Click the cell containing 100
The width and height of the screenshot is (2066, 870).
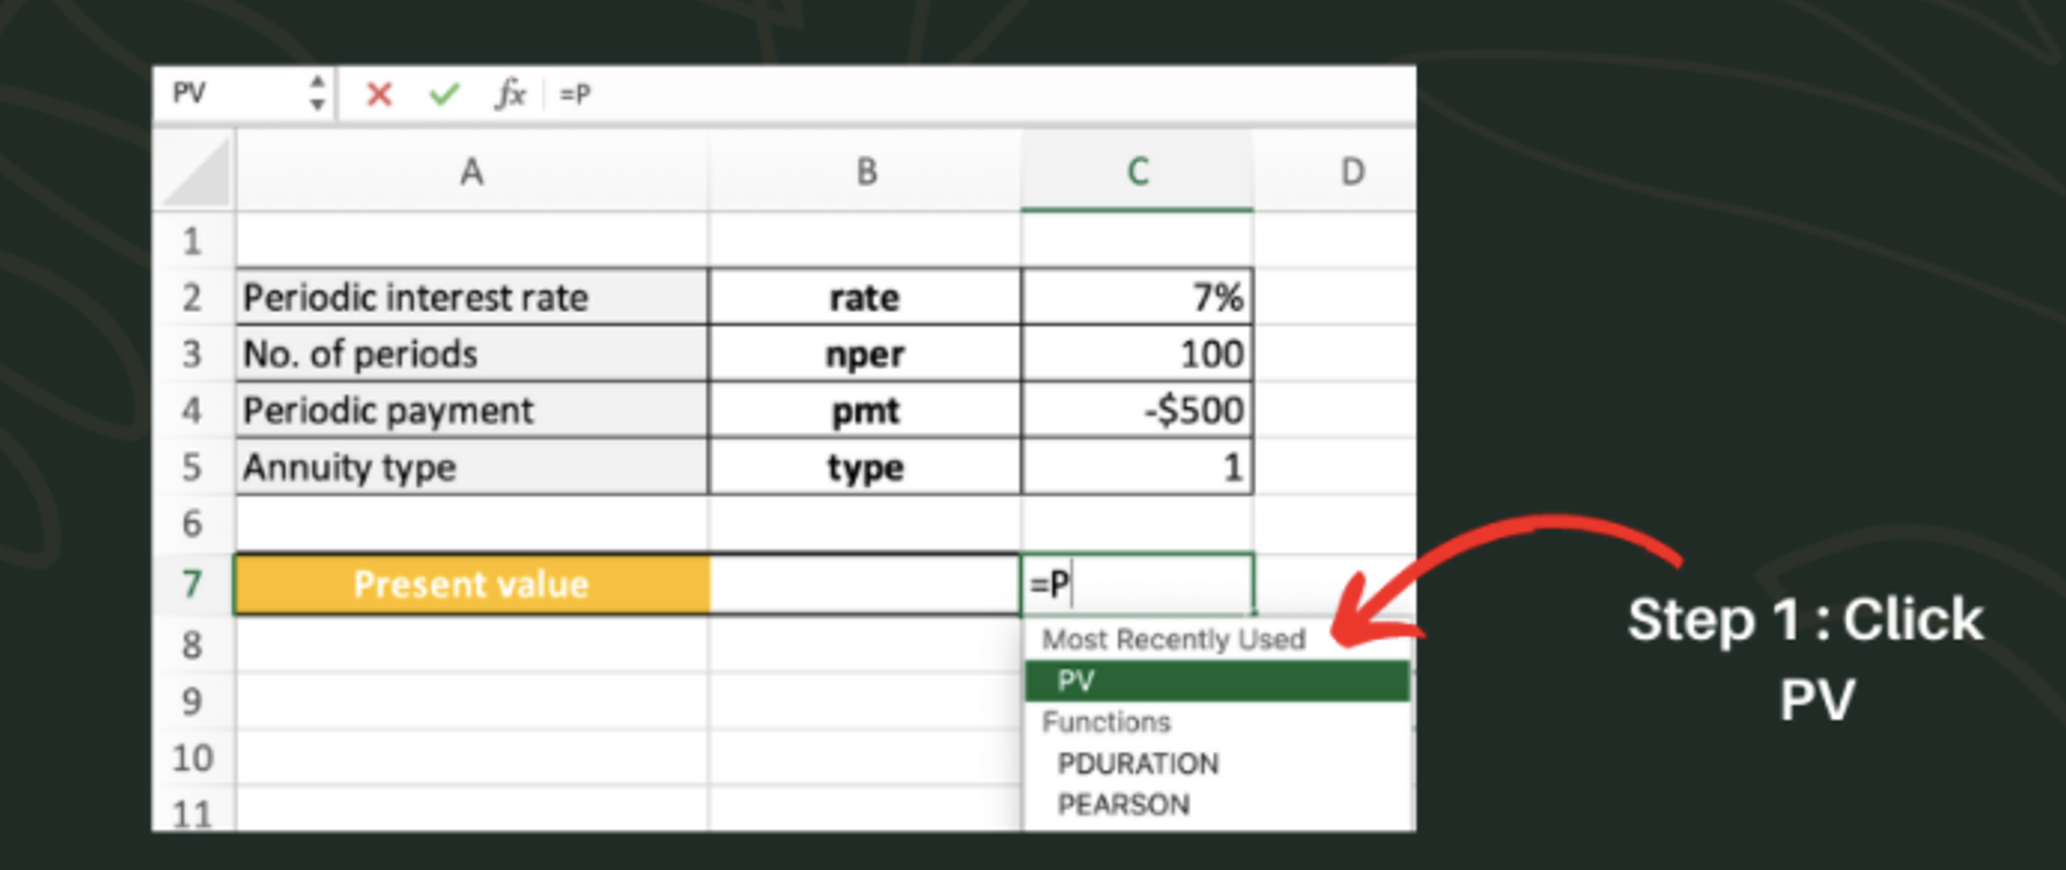[x=1137, y=354]
